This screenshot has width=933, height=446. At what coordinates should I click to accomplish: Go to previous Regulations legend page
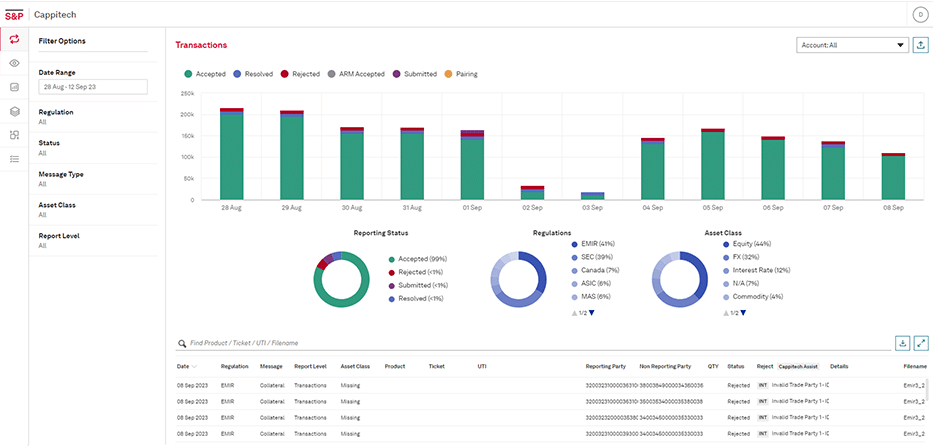[x=574, y=313]
